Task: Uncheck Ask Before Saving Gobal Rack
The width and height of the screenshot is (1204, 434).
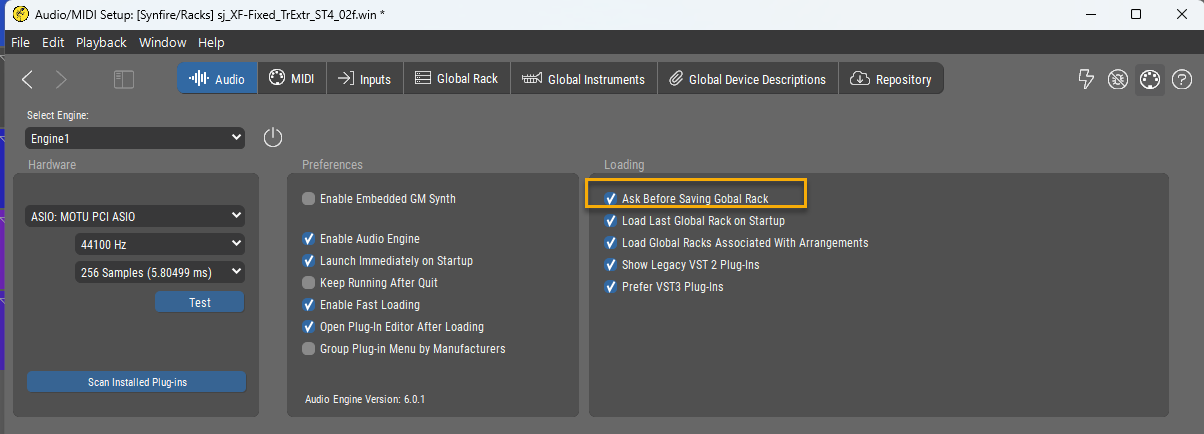Action: point(611,199)
